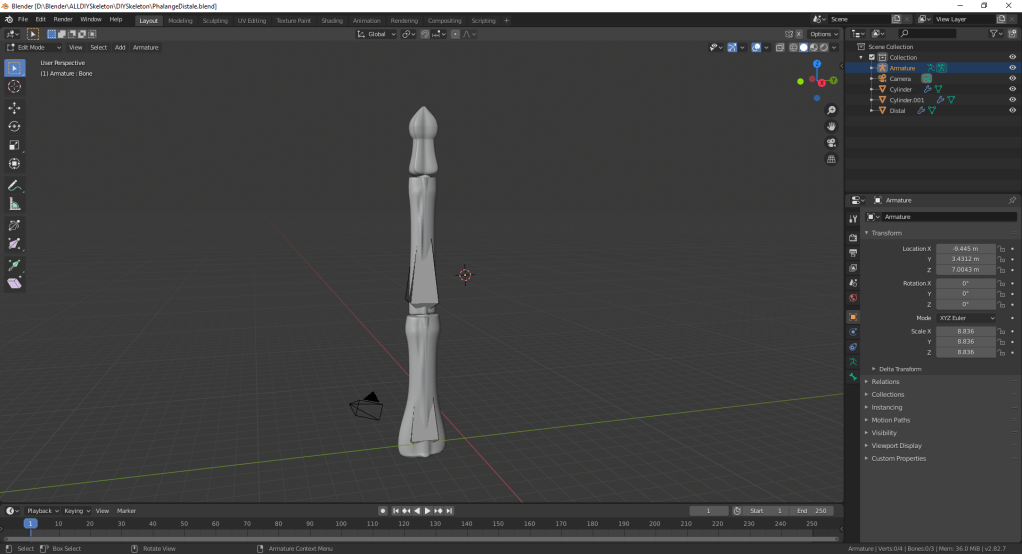The width and height of the screenshot is (1022, 554).
Task: Select the Measure tool
Action: pyautogui.click(x=15, y=204)
